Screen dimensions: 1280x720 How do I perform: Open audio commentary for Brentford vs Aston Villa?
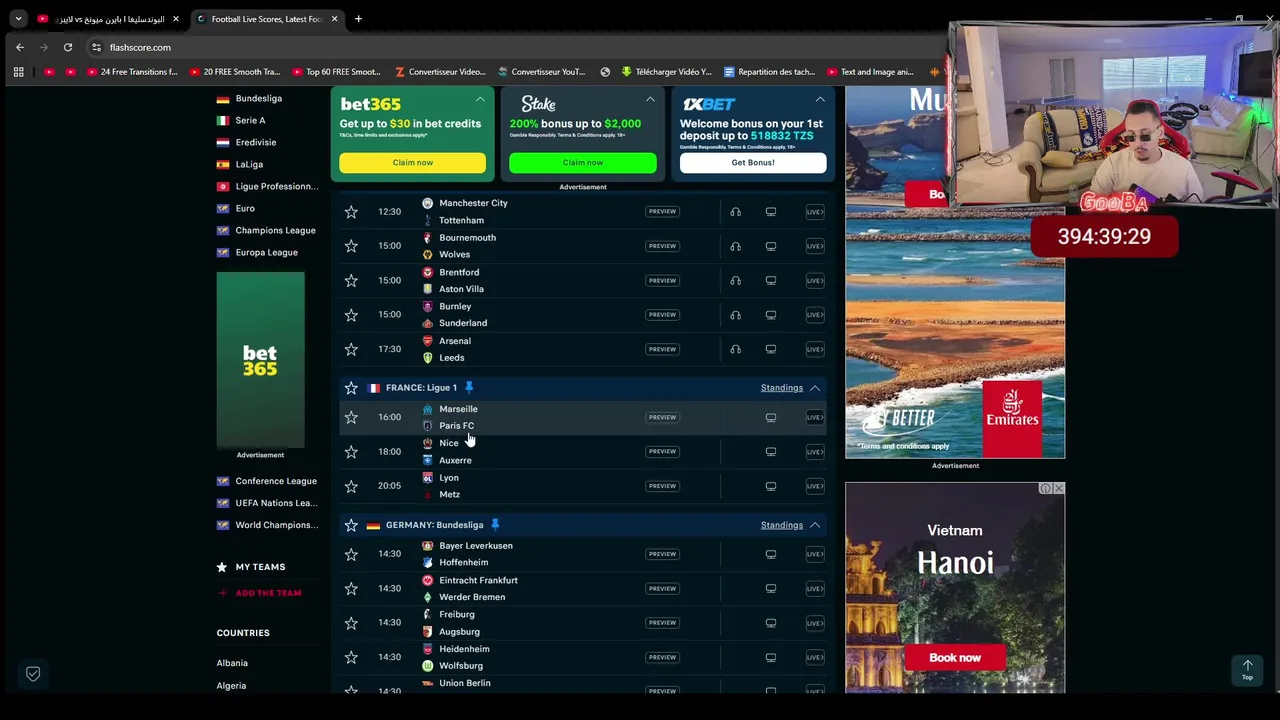735,281
